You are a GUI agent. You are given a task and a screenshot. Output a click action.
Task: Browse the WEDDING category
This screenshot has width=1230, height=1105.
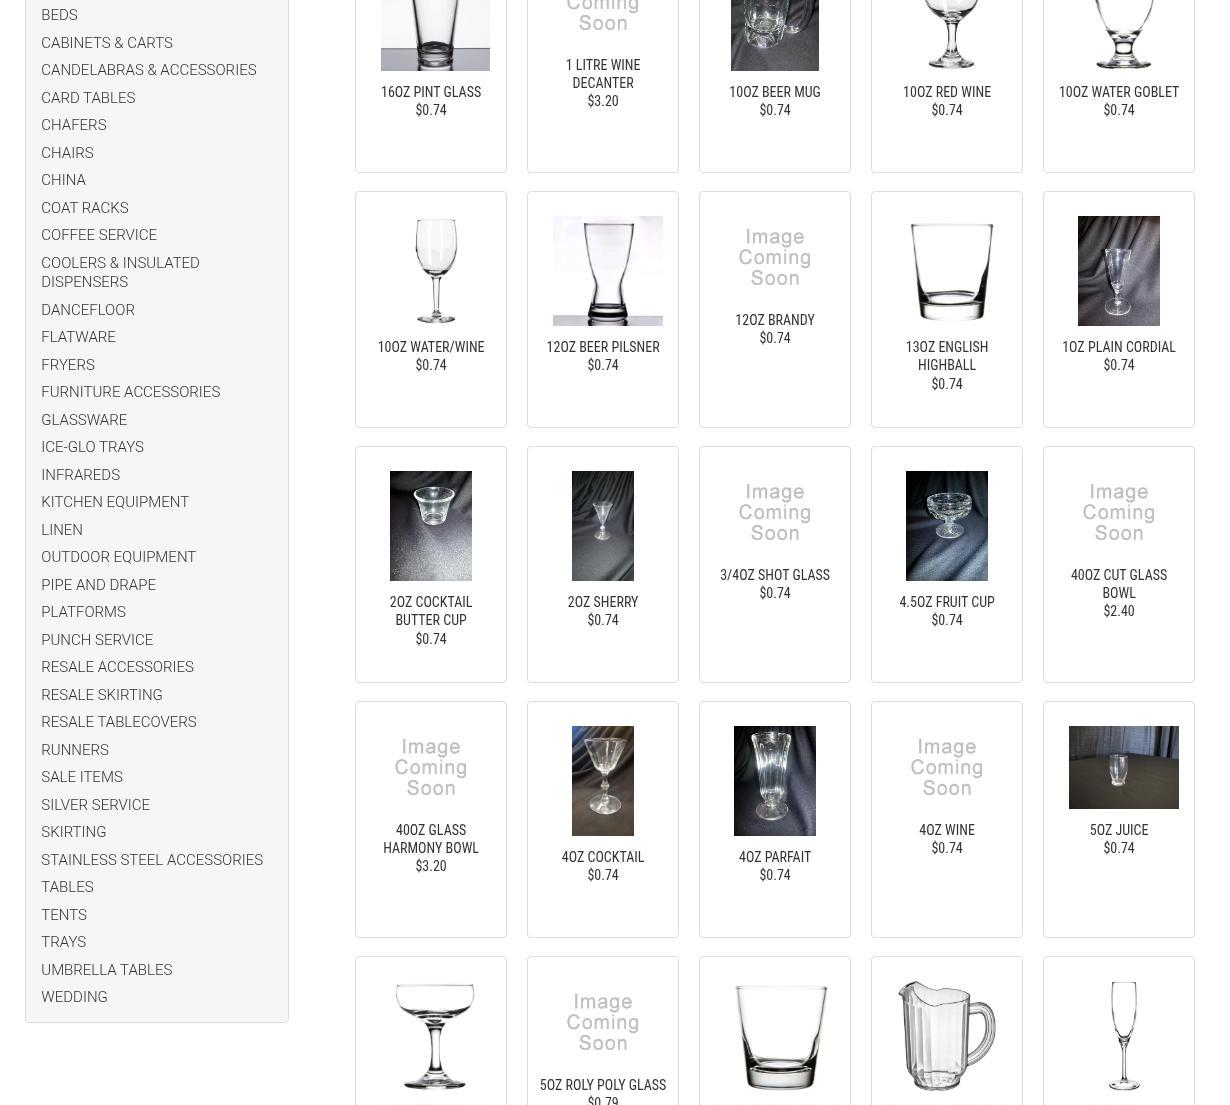[74, 997]
